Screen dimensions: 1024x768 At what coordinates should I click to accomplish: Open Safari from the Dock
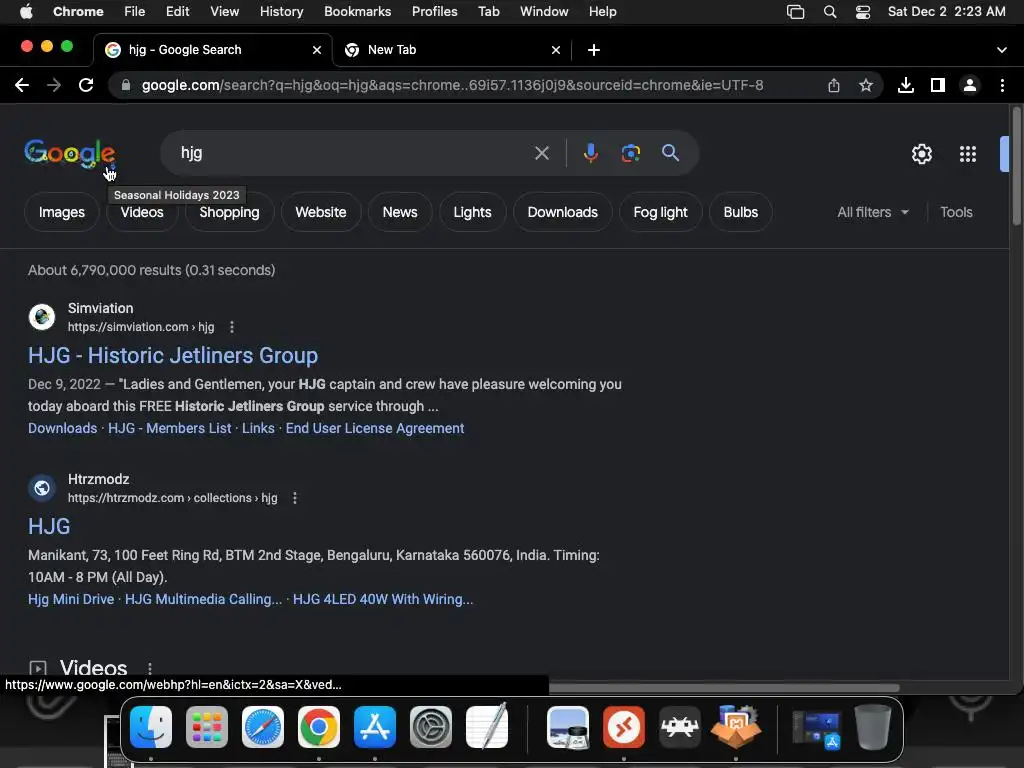coord(263,727)
